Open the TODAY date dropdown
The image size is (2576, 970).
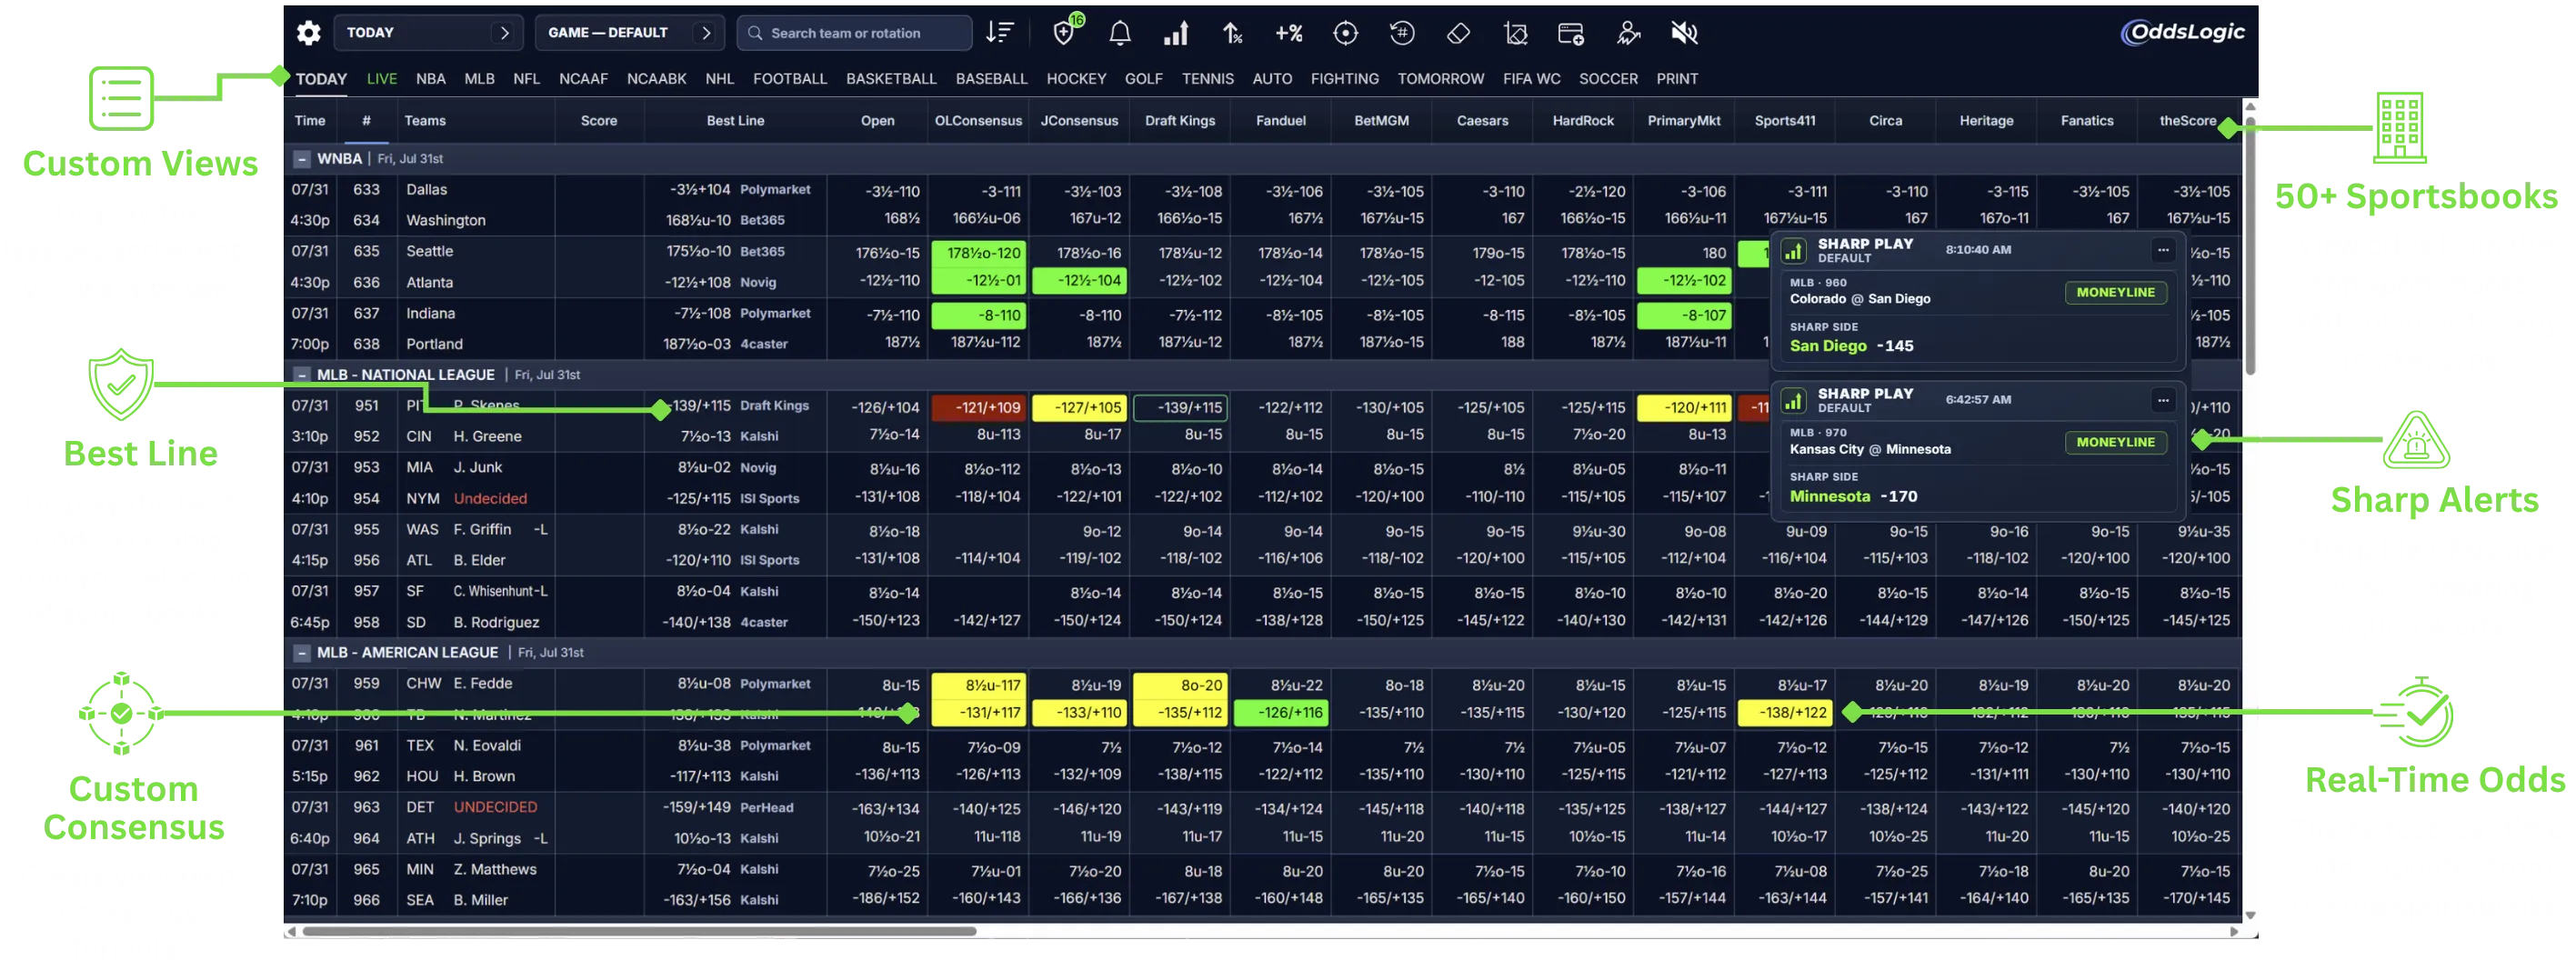(x=429, y=33)
